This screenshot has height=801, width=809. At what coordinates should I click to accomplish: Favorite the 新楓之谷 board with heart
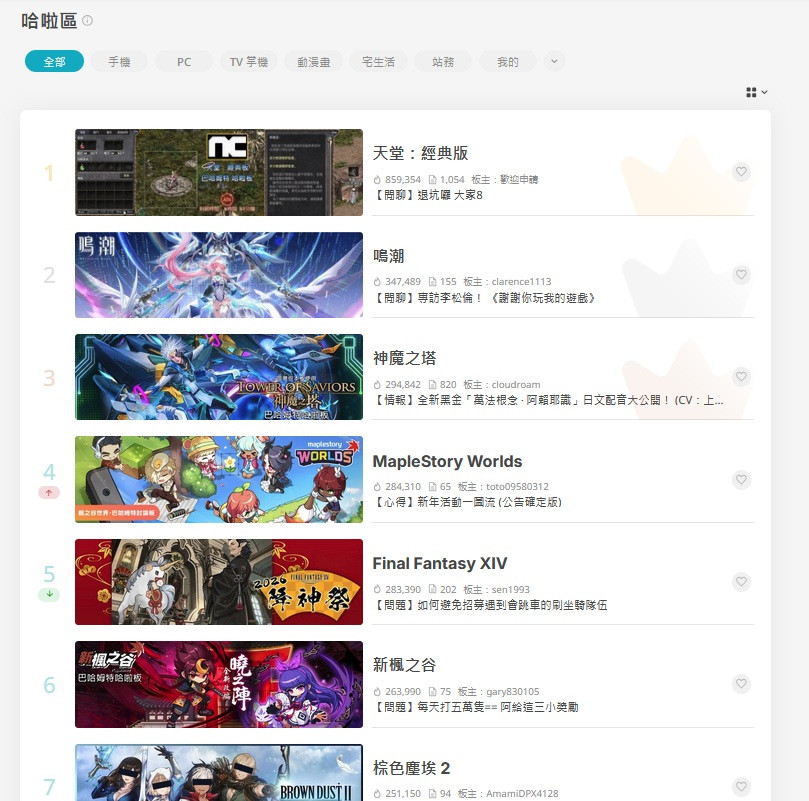(x=741, y=684)
